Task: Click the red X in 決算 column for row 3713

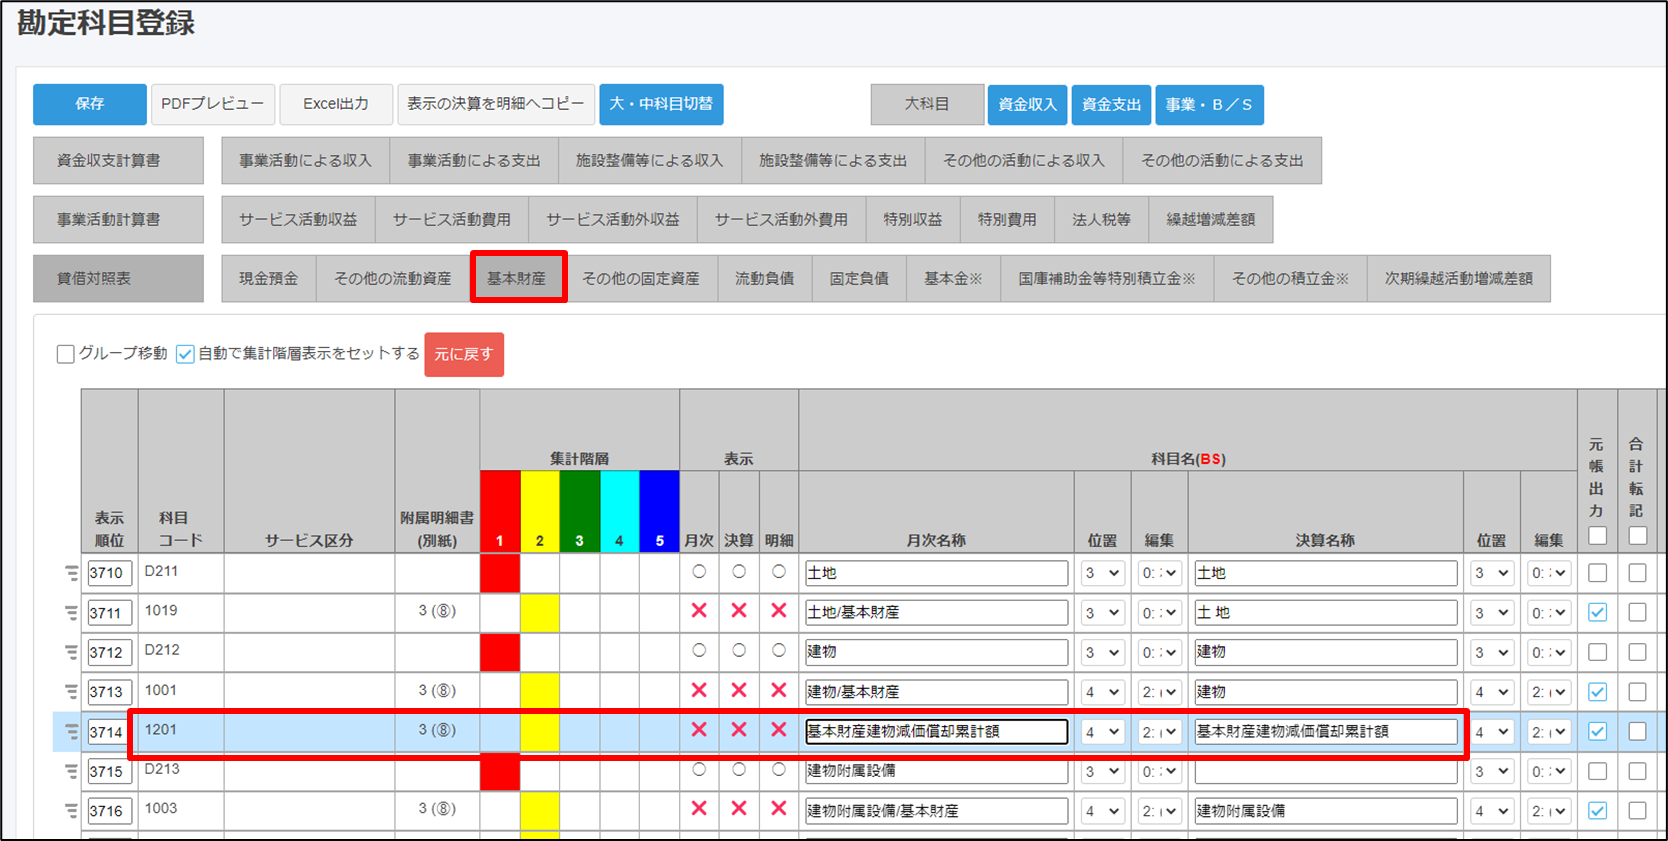Action: 739,690
